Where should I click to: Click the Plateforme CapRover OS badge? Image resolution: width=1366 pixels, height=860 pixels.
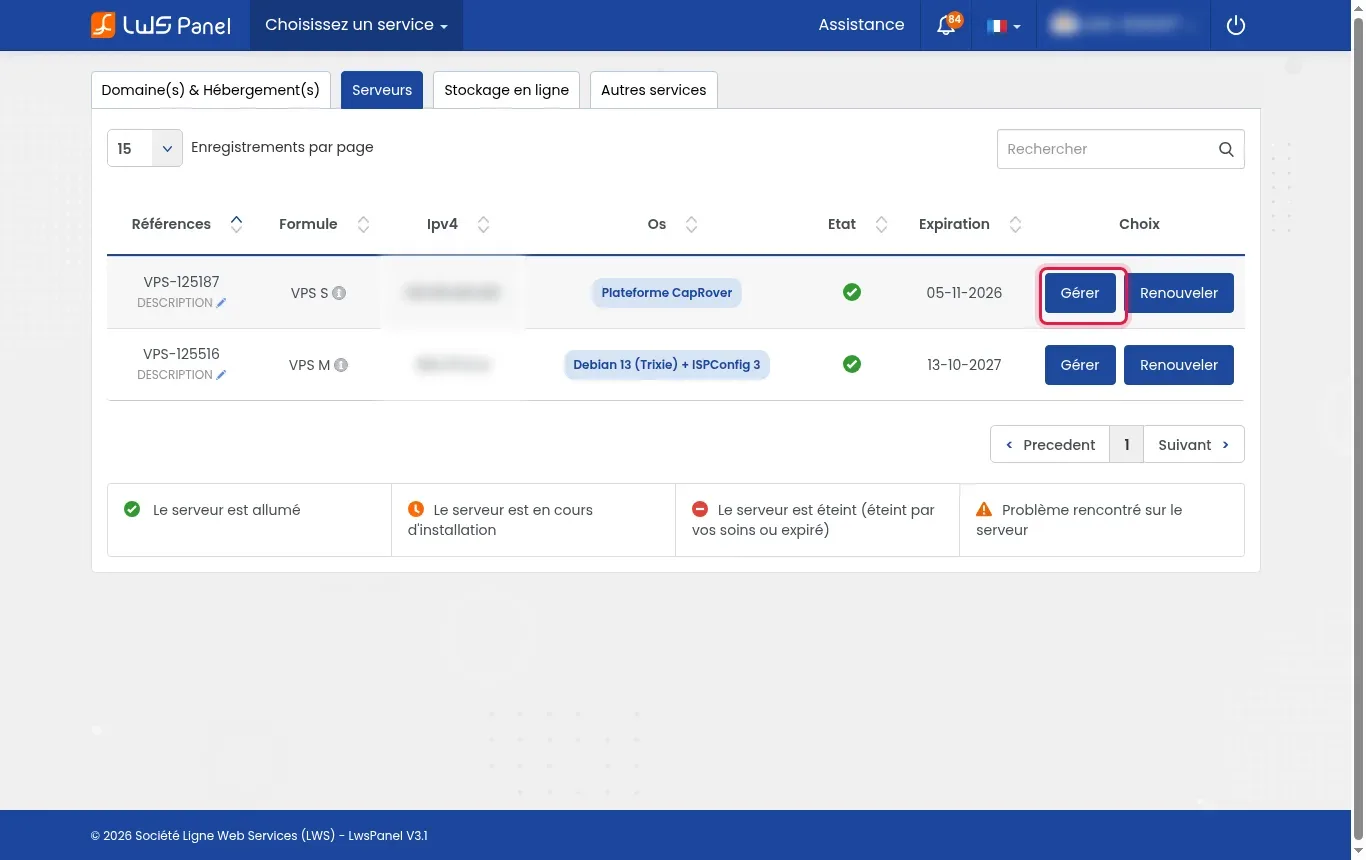click(x=667, y=293)
